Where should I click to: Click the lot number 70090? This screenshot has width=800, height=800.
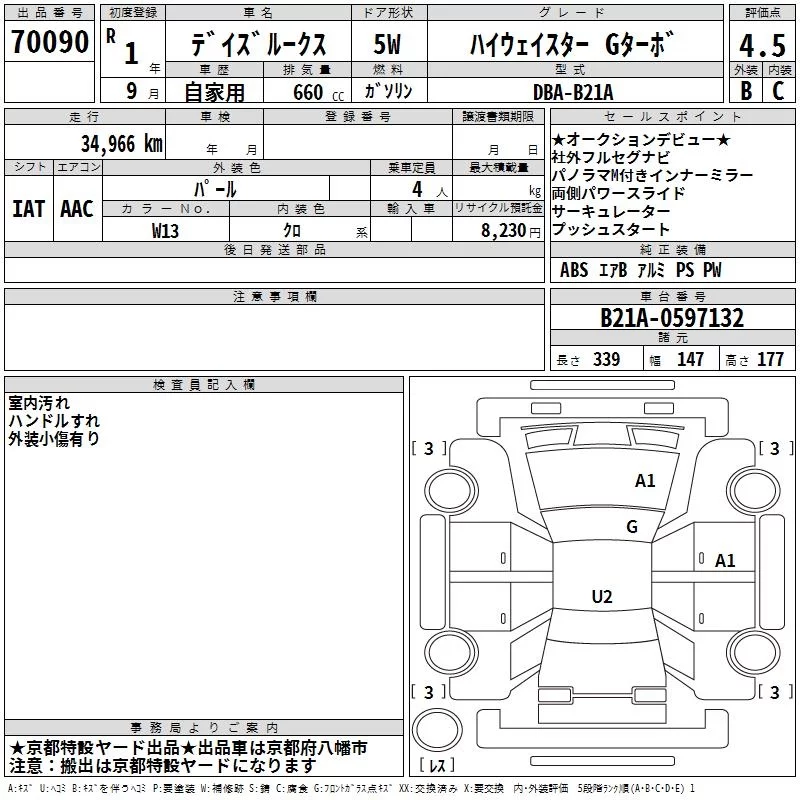(50, 41)
